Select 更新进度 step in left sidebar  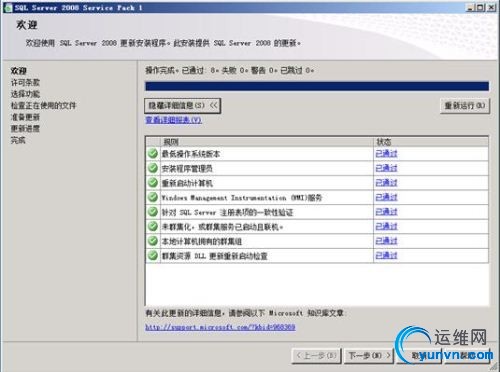(x=25, y=129)
